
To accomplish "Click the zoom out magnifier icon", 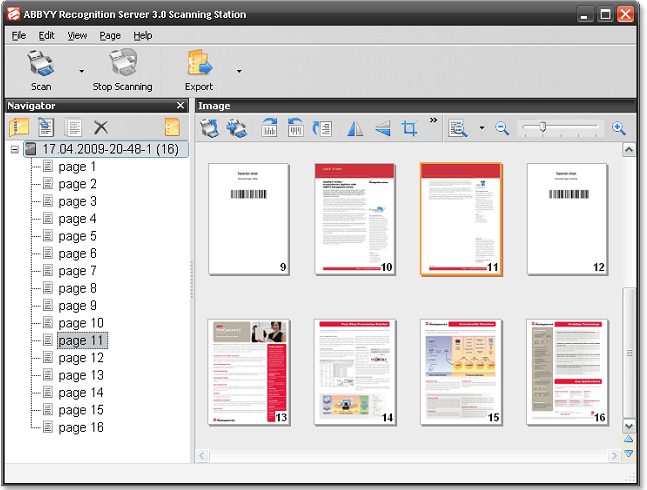I will coord(502,128).
